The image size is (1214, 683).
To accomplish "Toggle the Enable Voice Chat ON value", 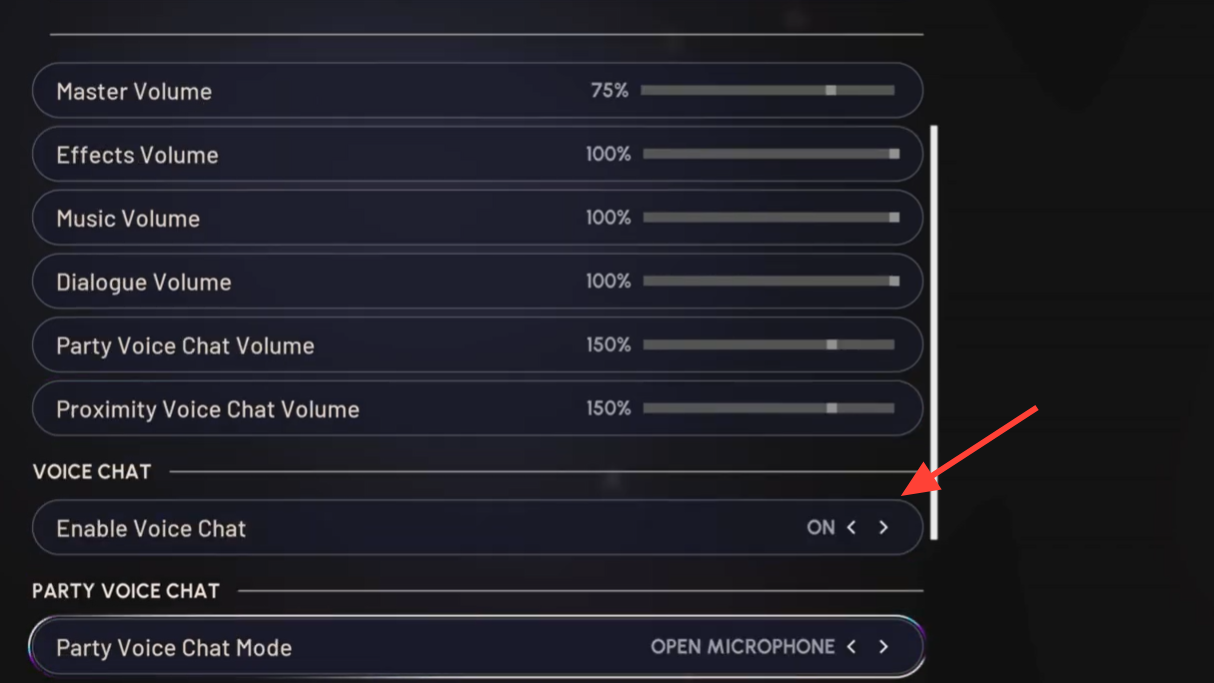I will click(x=820, y=527).
